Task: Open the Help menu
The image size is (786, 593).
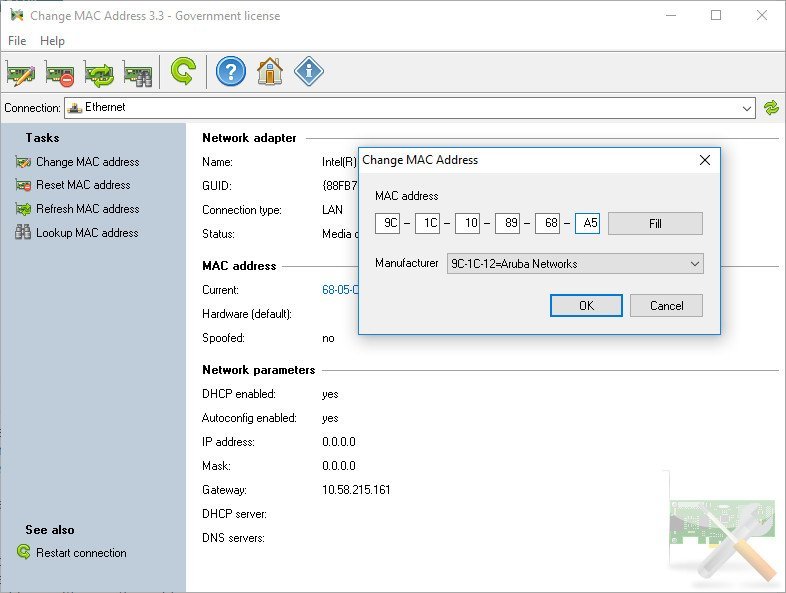Action: pyautogui.click(x=52, y=41)
